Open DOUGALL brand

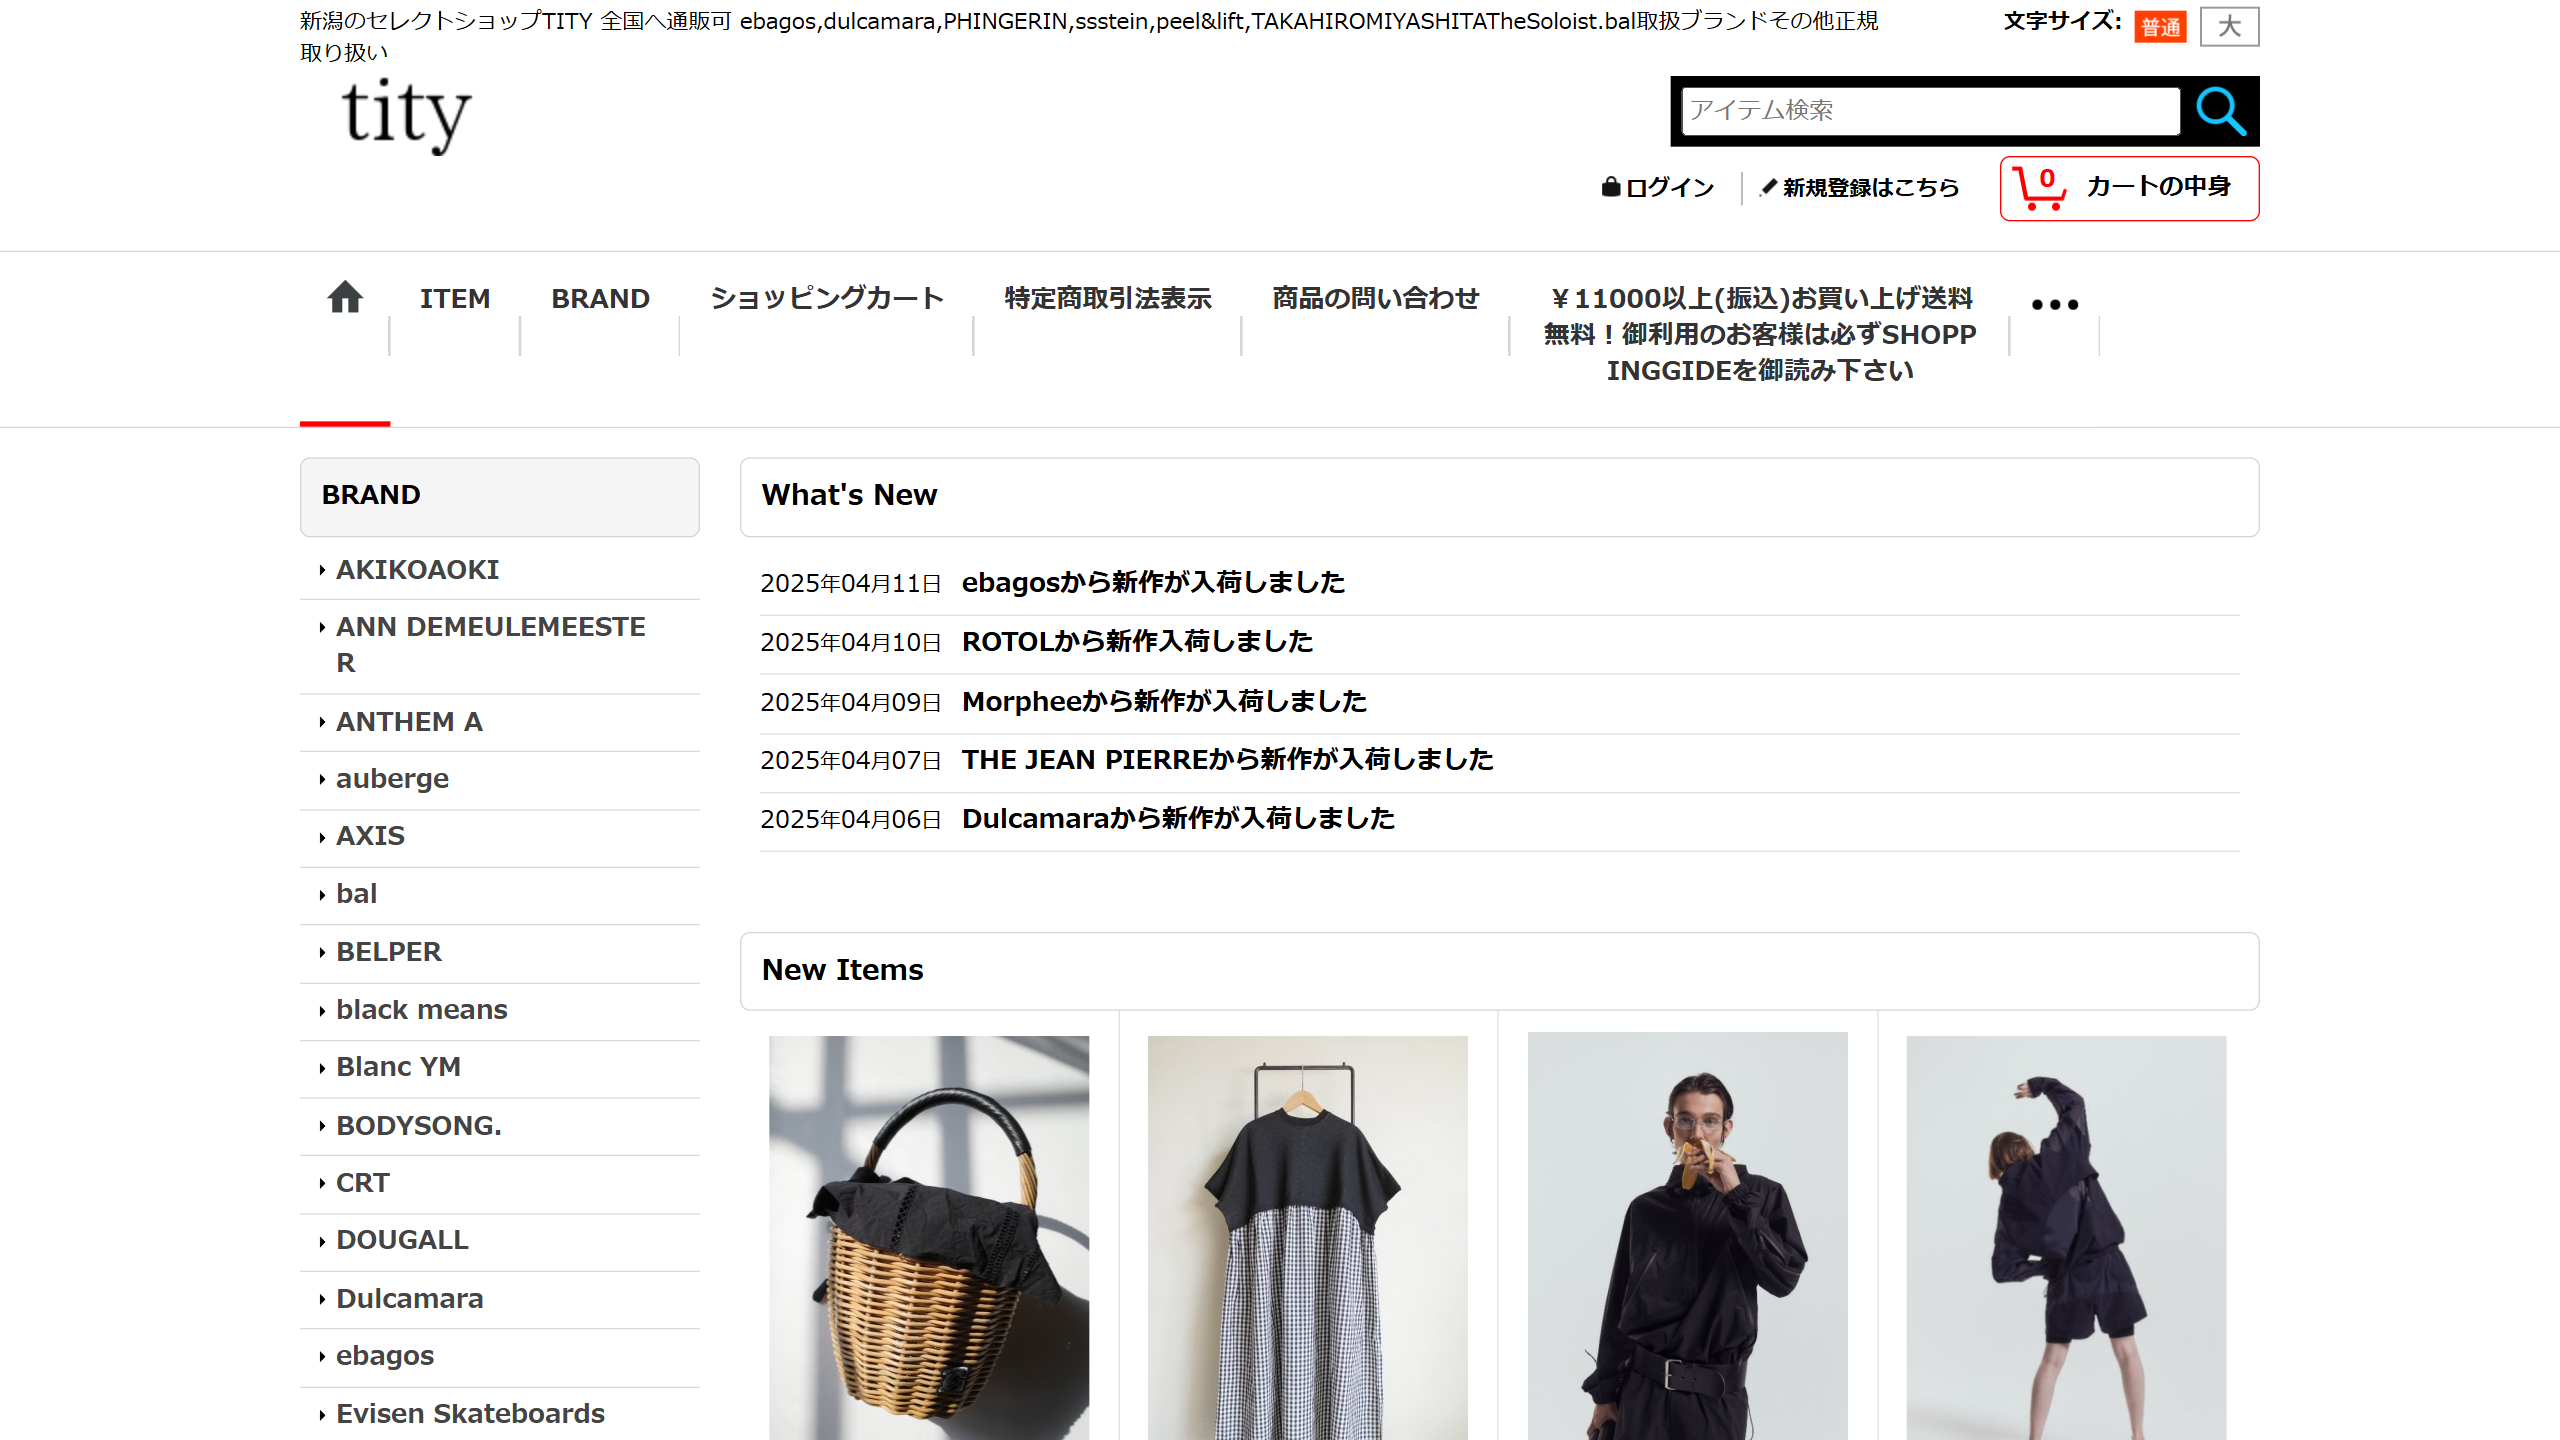(402, 1240)
